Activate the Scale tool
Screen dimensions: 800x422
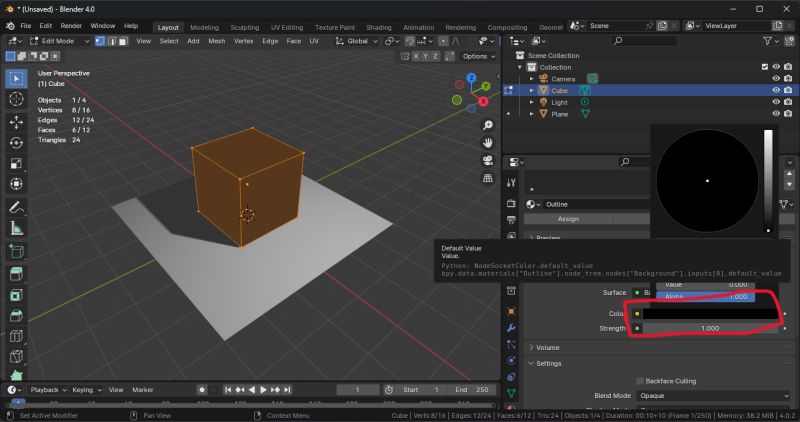(16, 163)
